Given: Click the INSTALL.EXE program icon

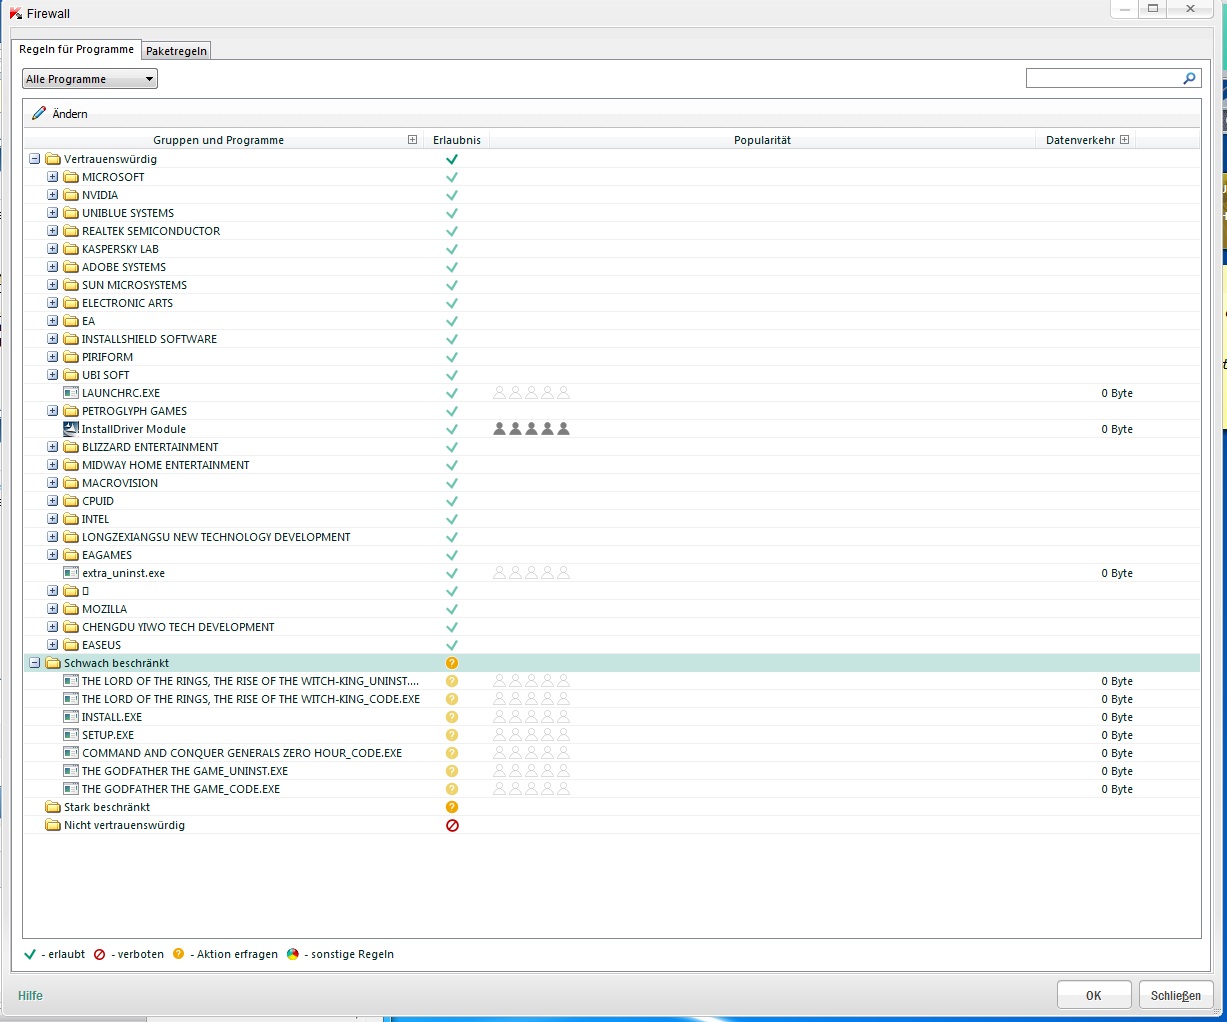Looking at the screenshot, I should point(71,717).
